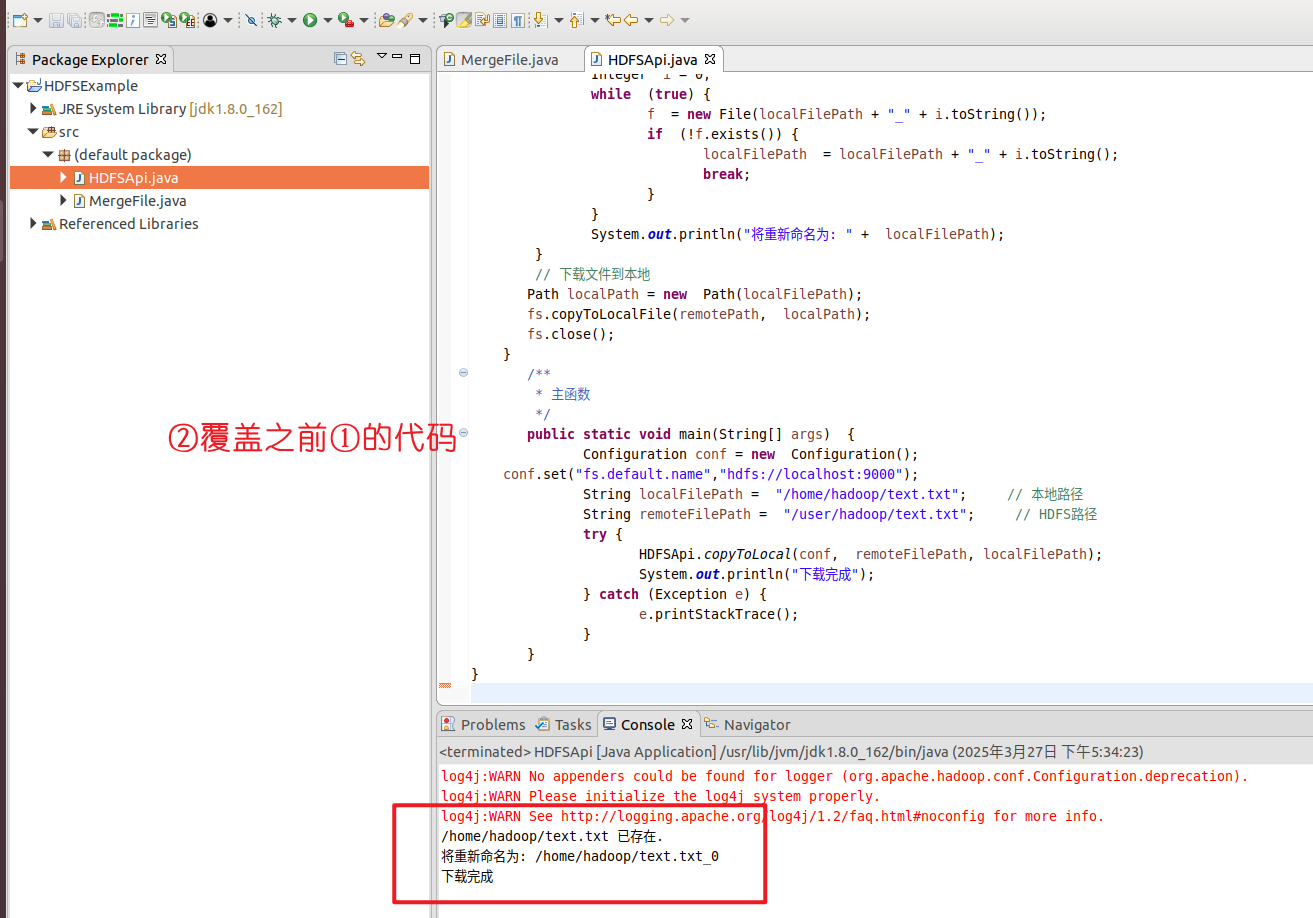The image size is (1313, 918).
Task: Click the New file wizard icon
Action: 19,19
